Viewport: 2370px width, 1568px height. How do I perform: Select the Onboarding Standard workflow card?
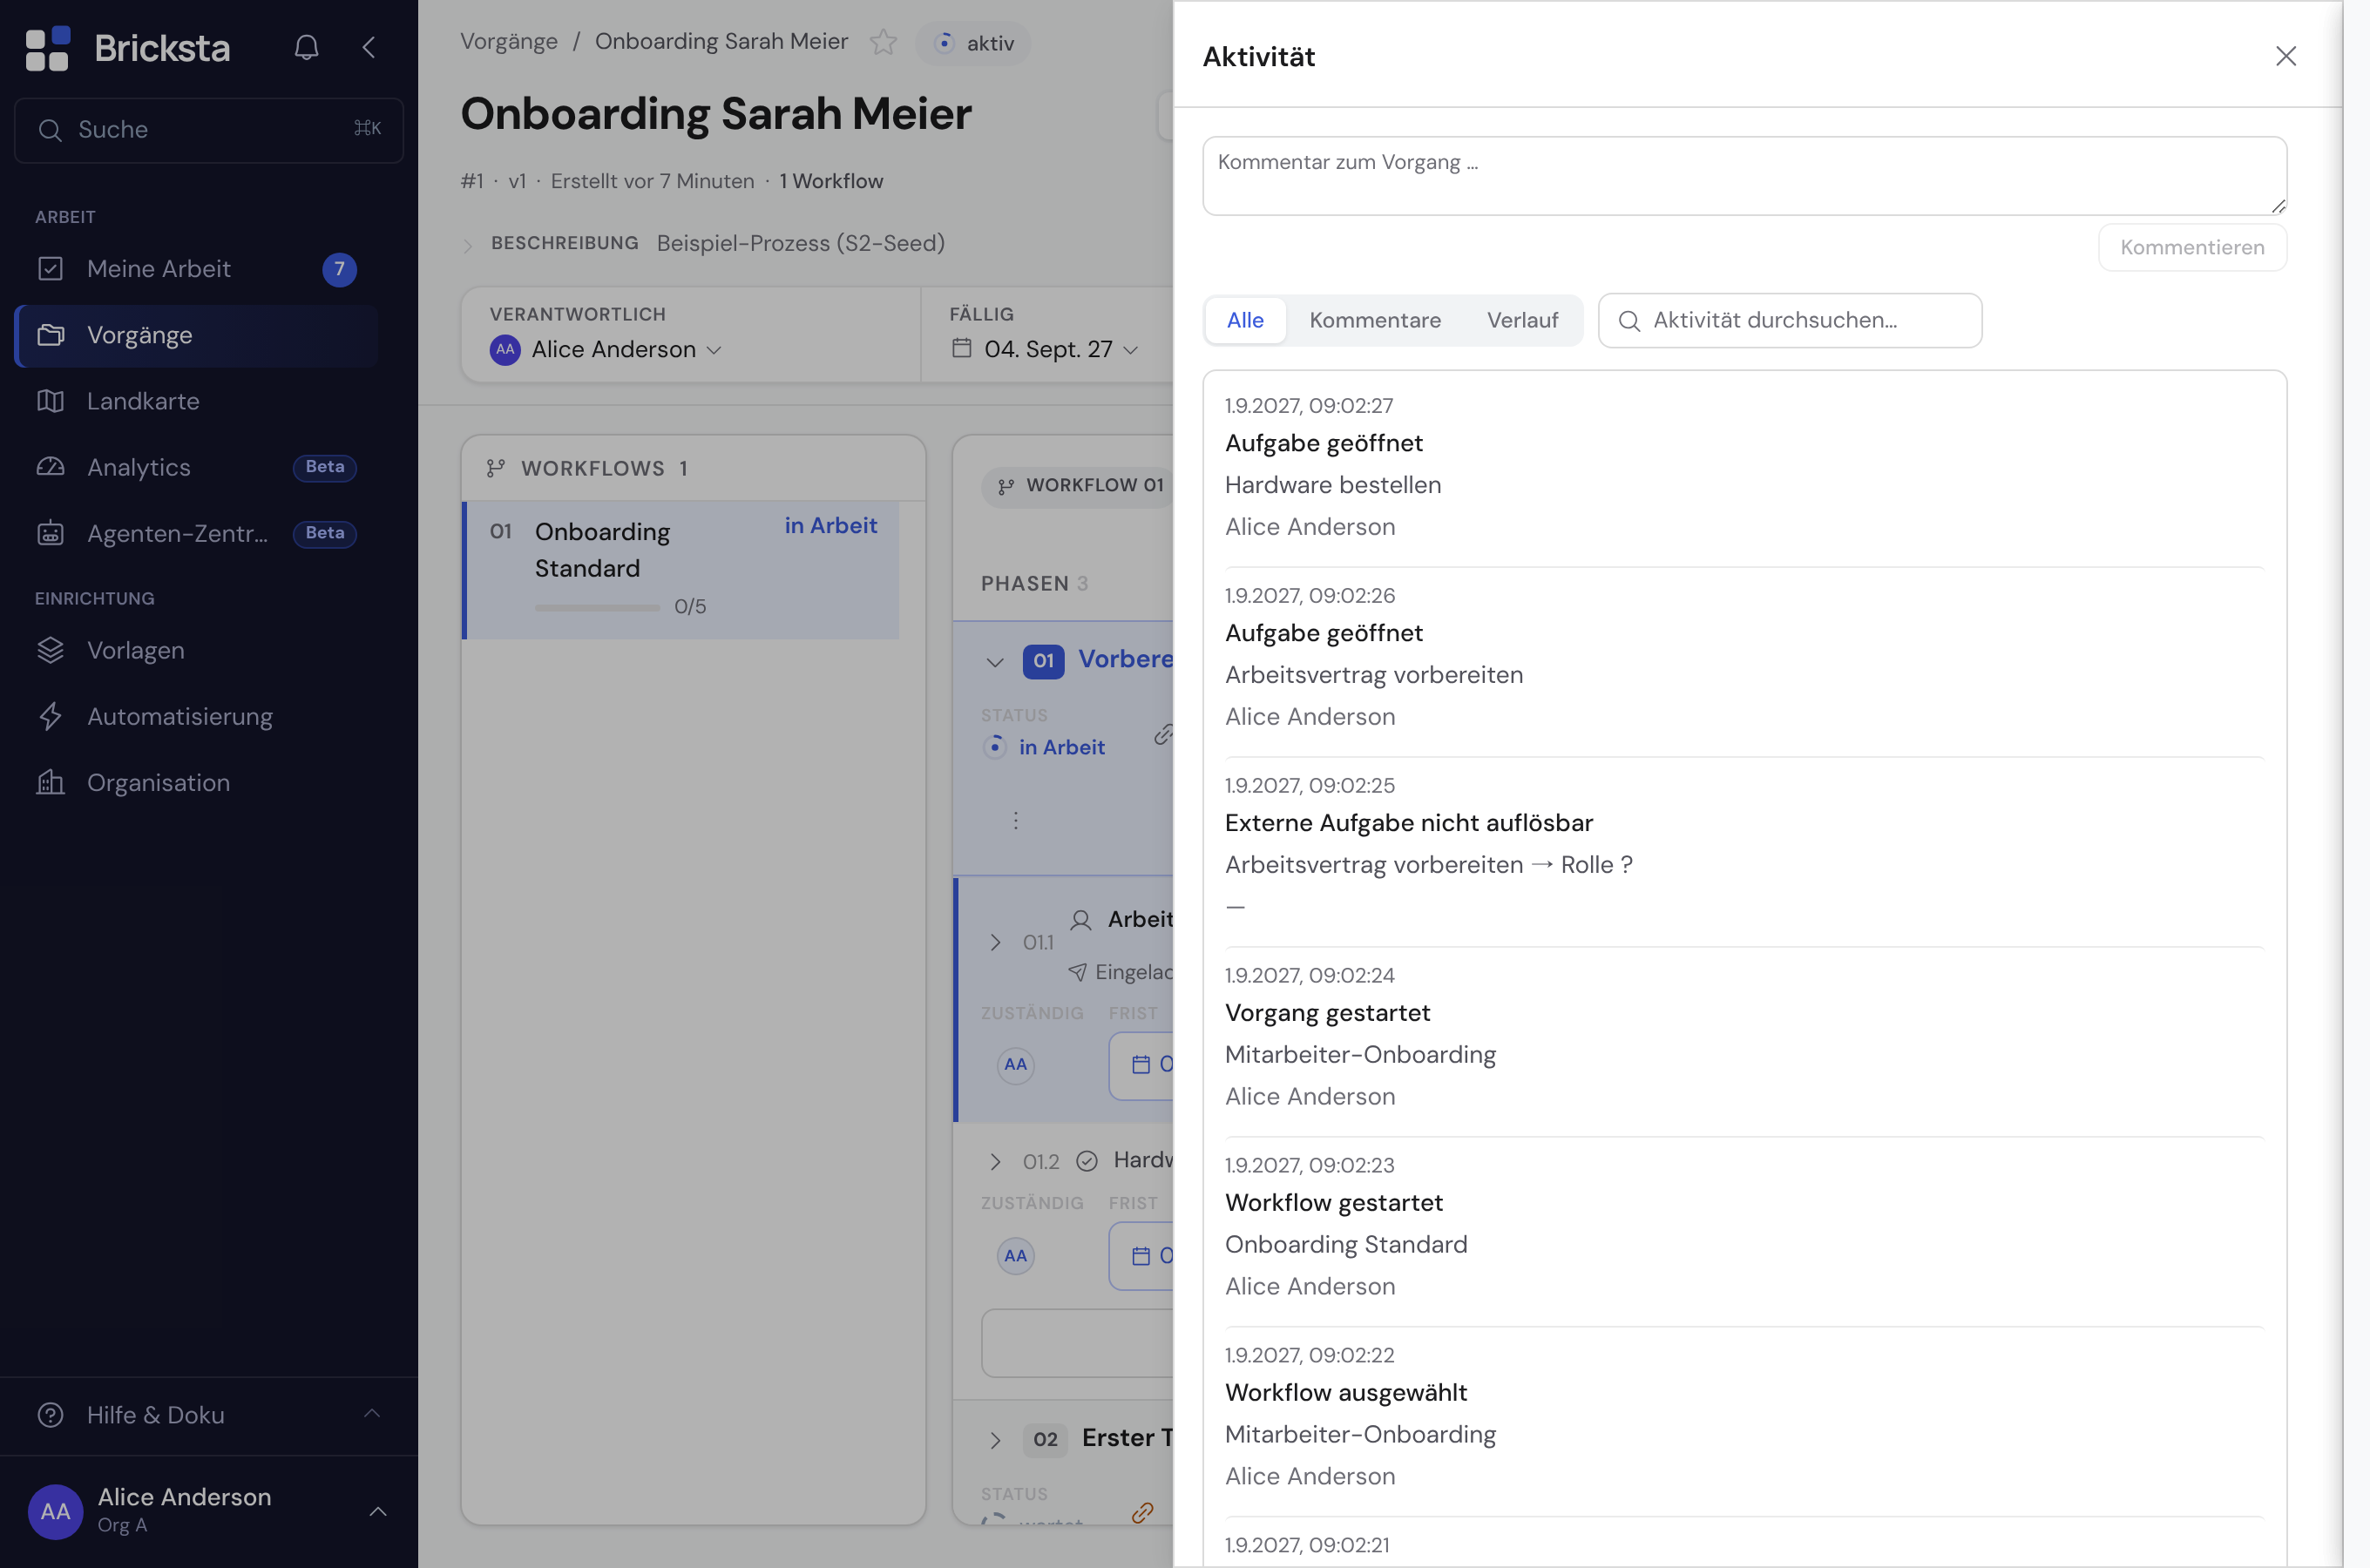click(x=681, y=570)
